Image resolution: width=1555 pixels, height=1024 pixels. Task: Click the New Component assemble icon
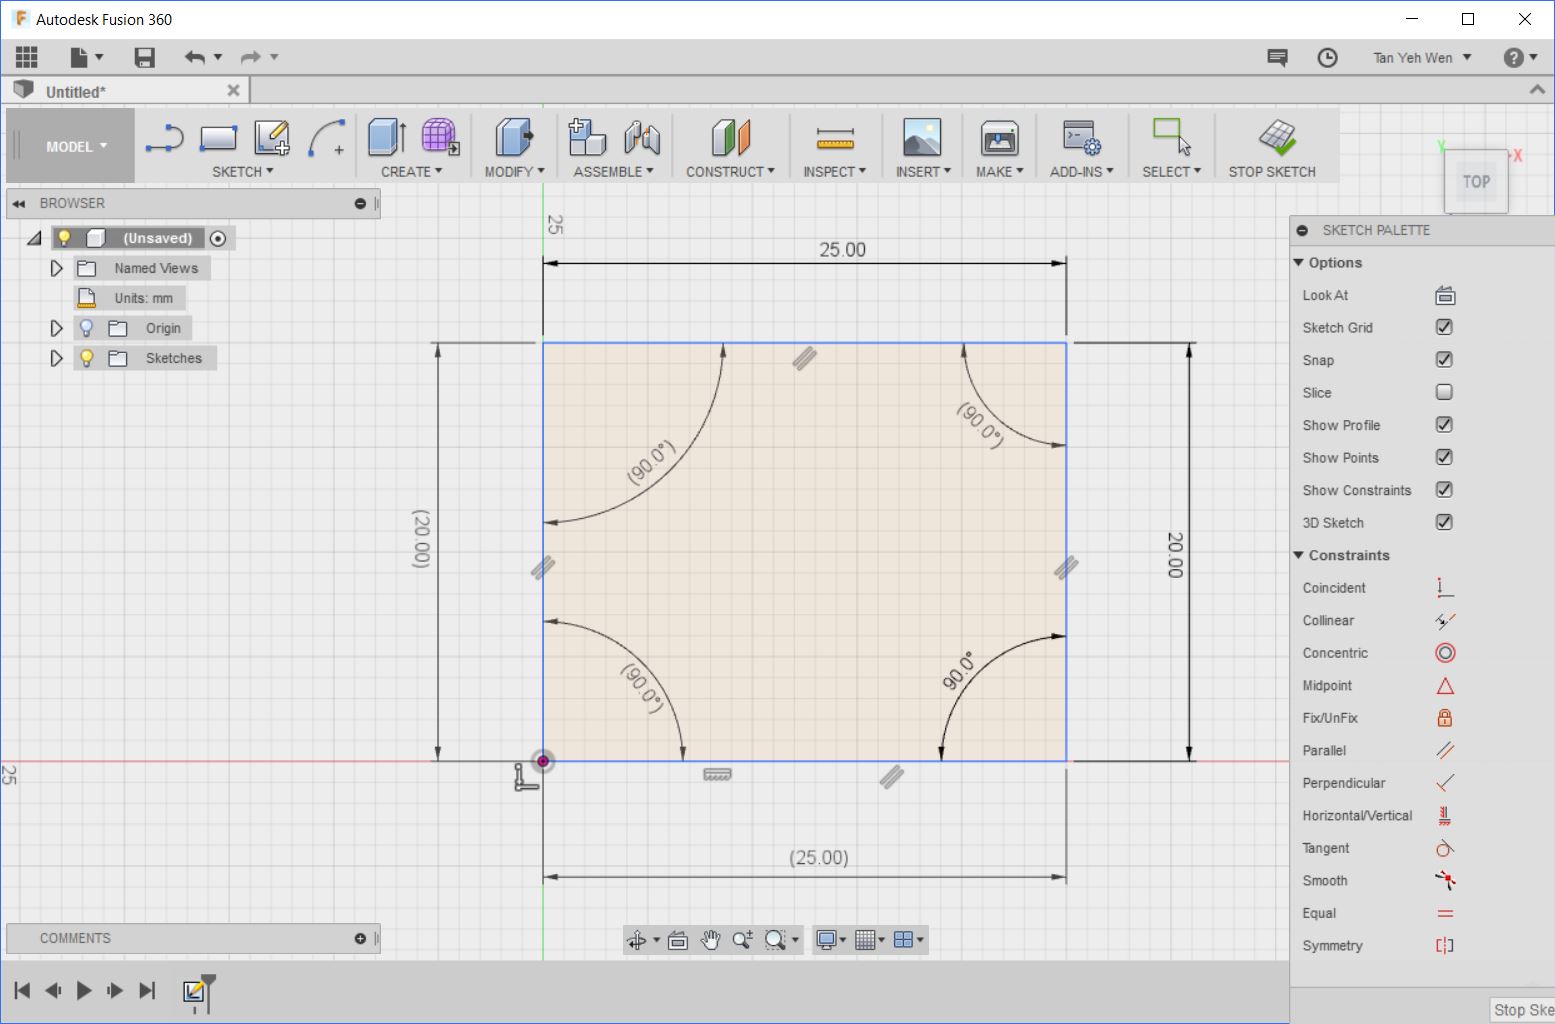pyautogui.click(x=587, y=137)
